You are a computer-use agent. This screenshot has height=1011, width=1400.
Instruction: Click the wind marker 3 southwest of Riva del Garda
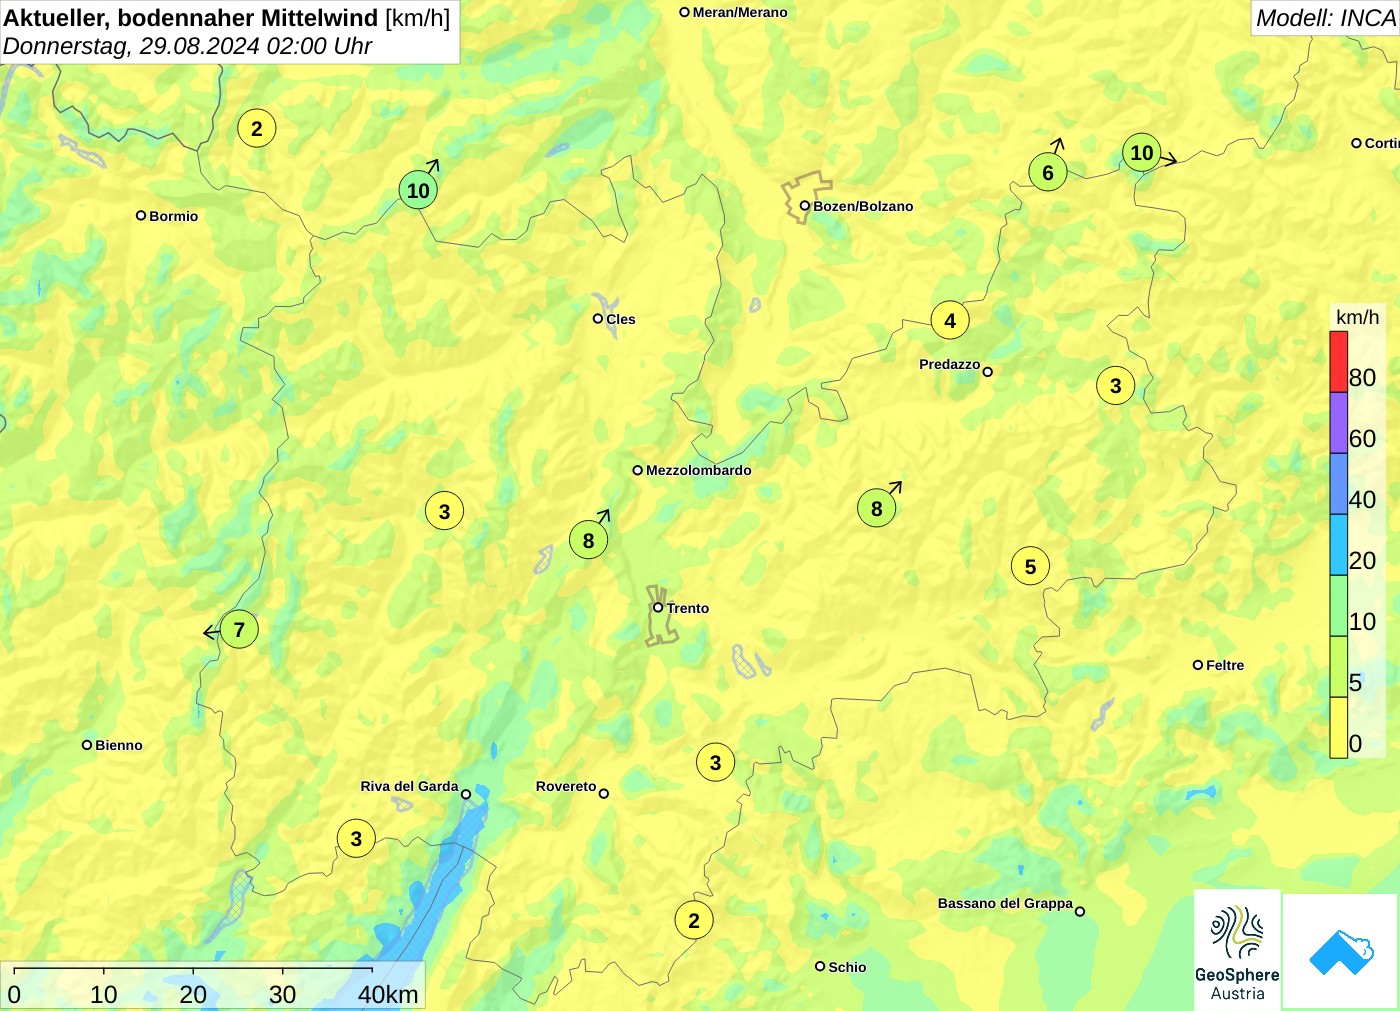coord(356,838)
